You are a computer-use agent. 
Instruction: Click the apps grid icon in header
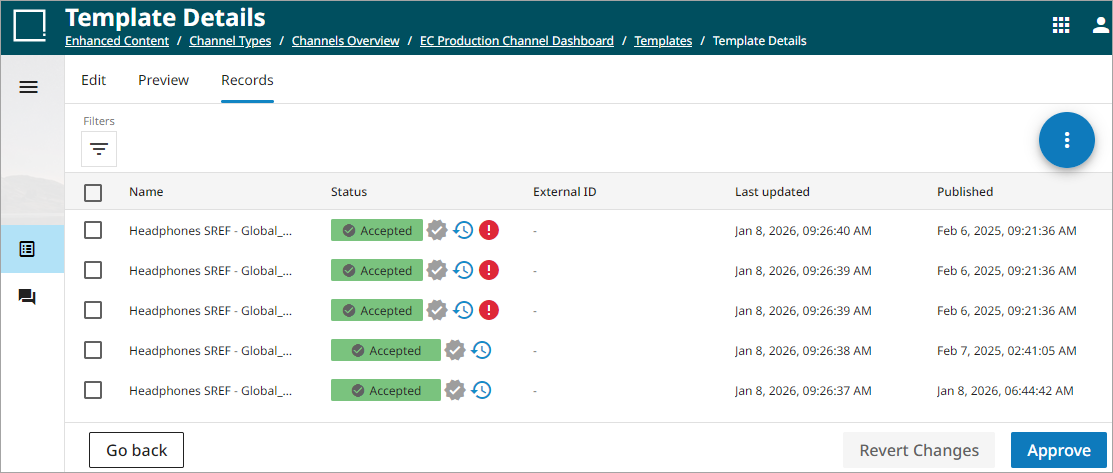[1061, 26]
